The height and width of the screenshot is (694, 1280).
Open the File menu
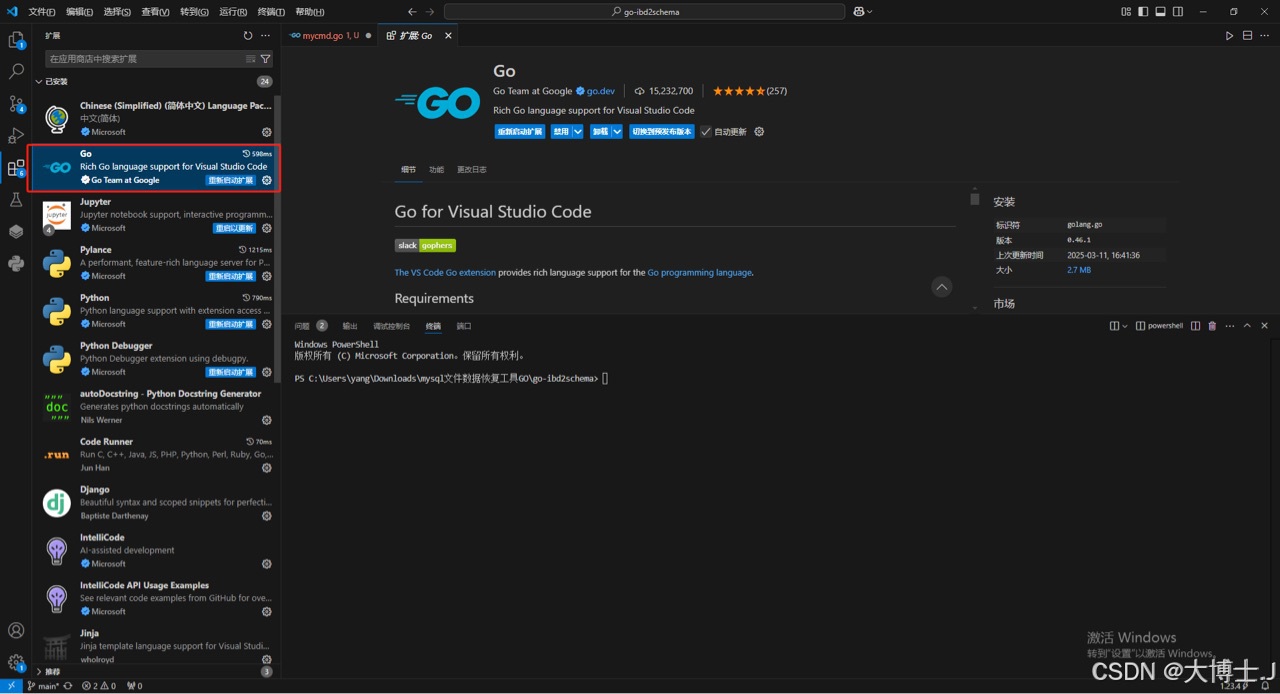[41, 12]
